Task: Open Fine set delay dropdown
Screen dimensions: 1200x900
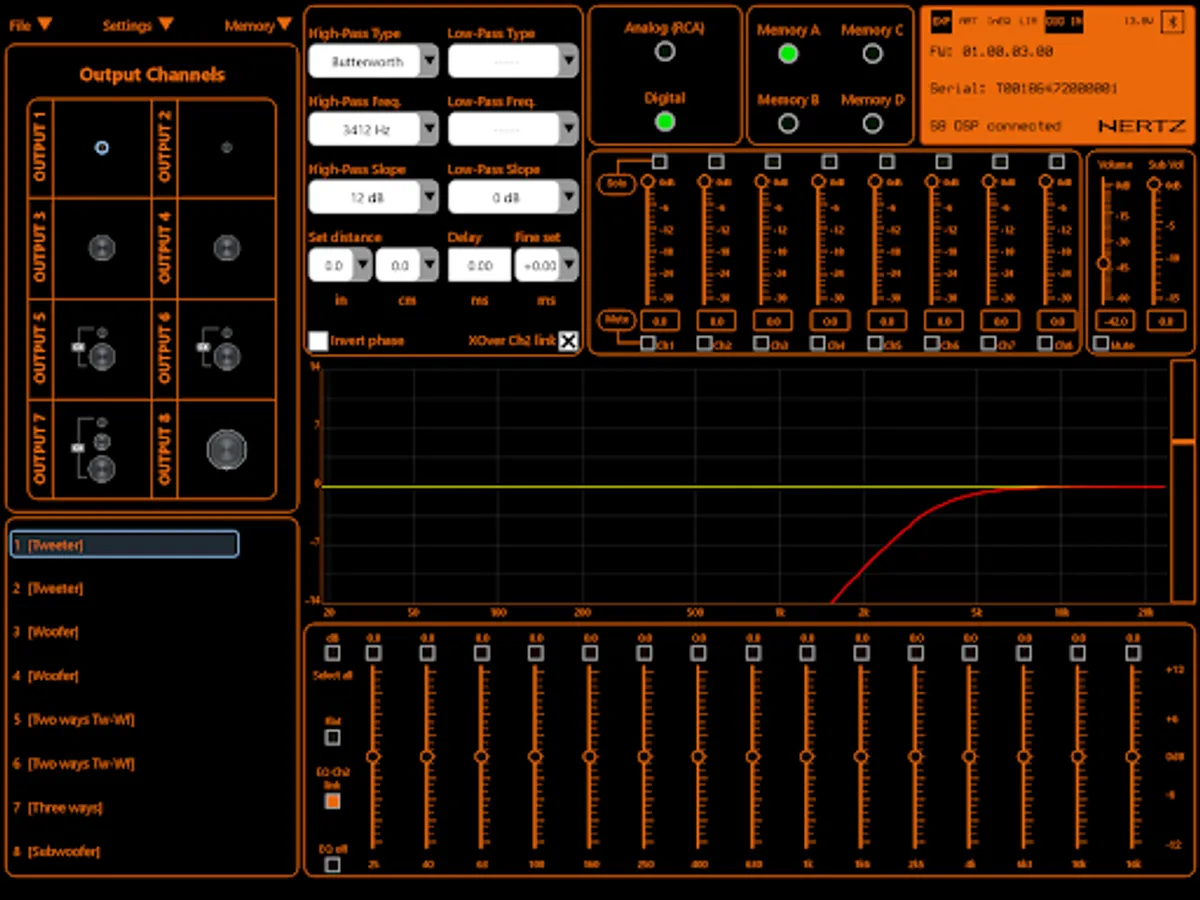Action: [x=569, y=265]
